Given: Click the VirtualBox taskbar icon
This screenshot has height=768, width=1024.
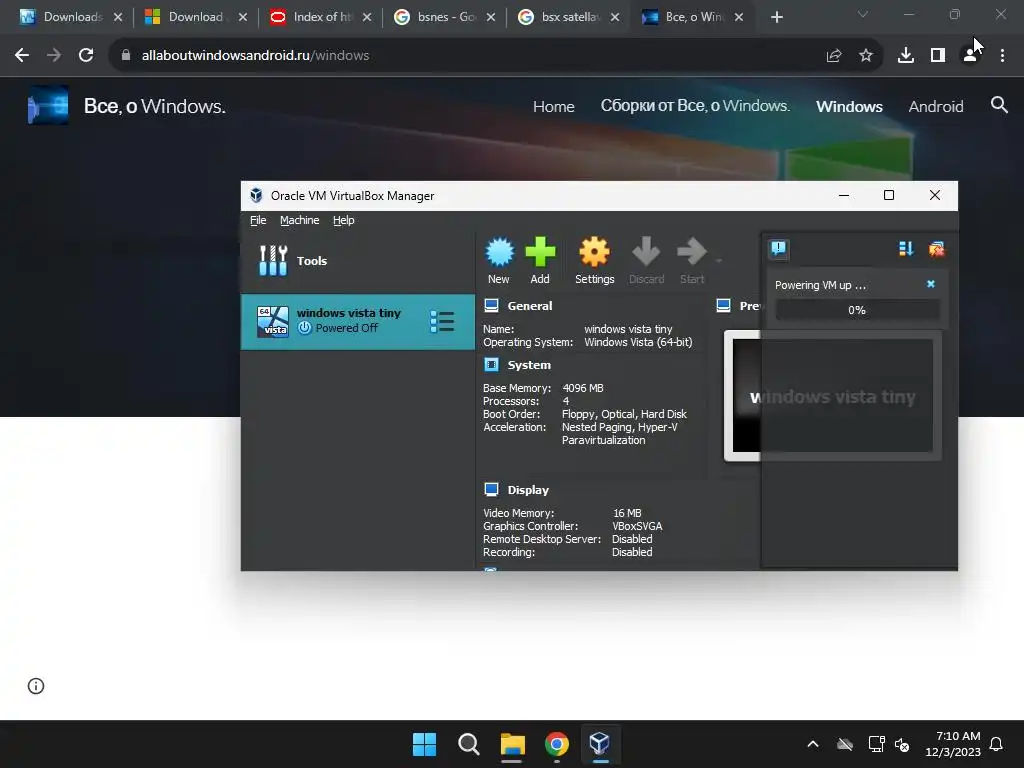Looking at the screenshot, I should click(600, 744).
